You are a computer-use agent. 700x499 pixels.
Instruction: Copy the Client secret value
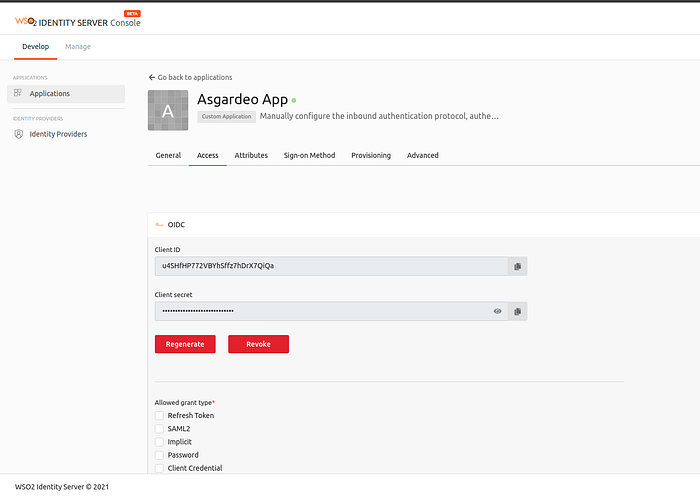pos(517,312)
